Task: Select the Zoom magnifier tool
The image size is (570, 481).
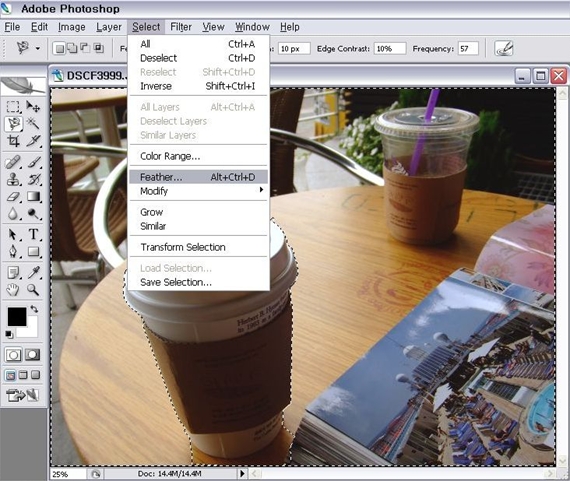Action: 33,290
